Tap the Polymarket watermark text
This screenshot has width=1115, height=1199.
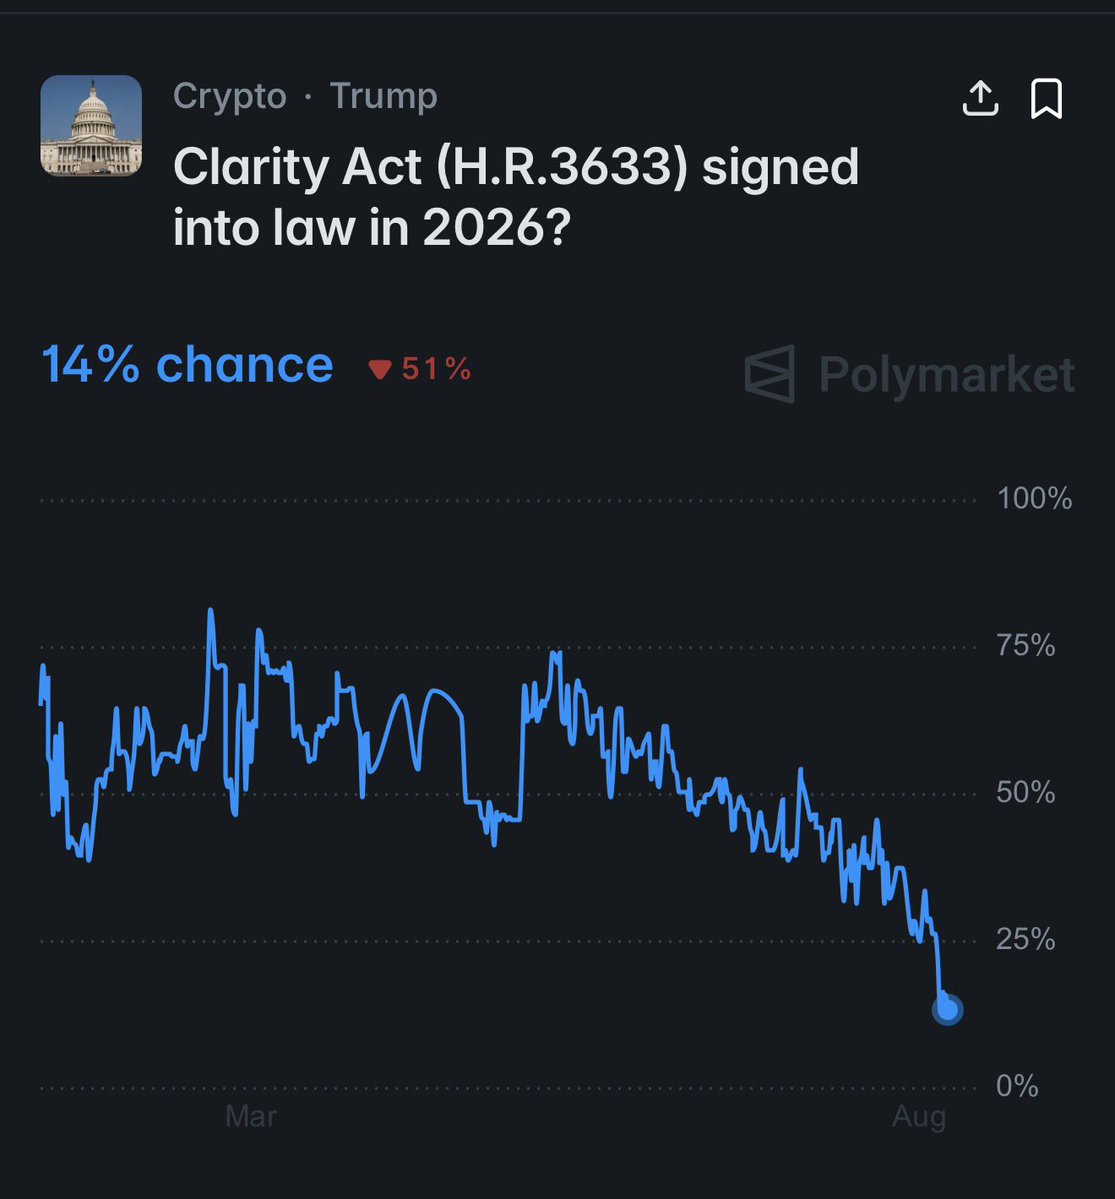947,374
